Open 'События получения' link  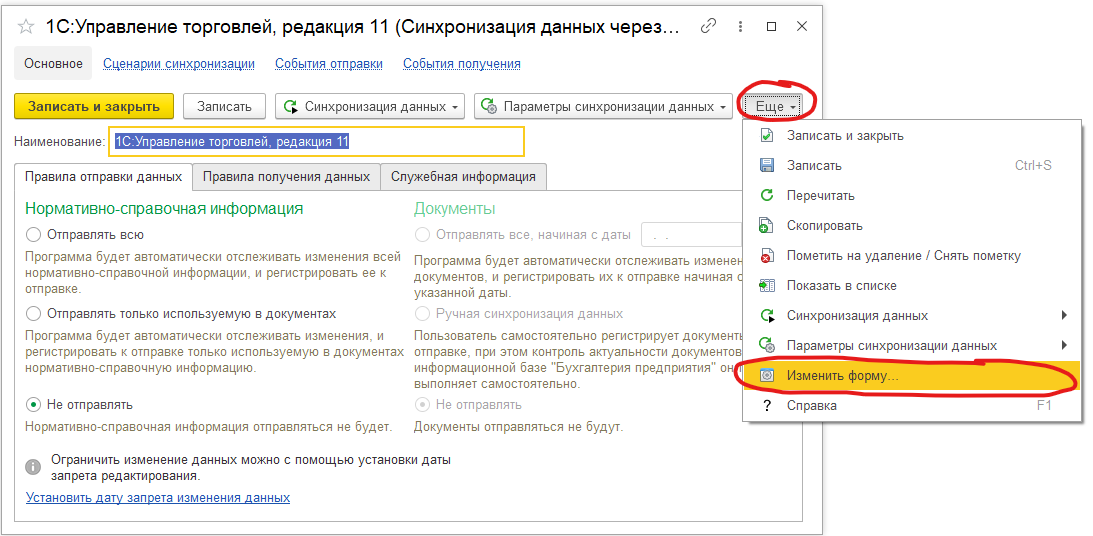tap(461, 63)
